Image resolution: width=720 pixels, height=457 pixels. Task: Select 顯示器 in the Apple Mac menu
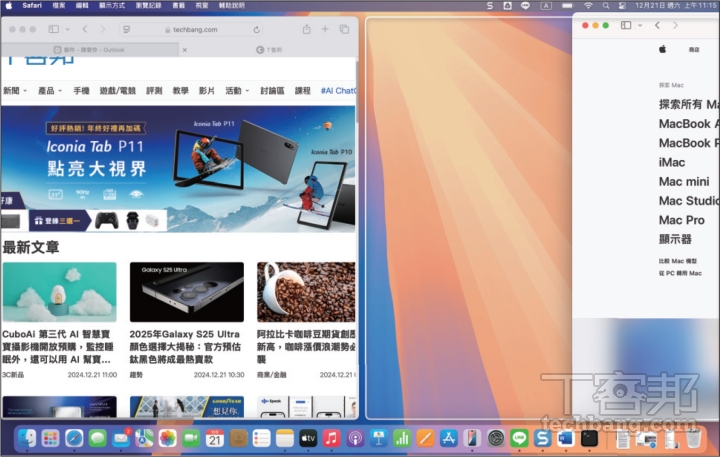click(x=675, y=239)
